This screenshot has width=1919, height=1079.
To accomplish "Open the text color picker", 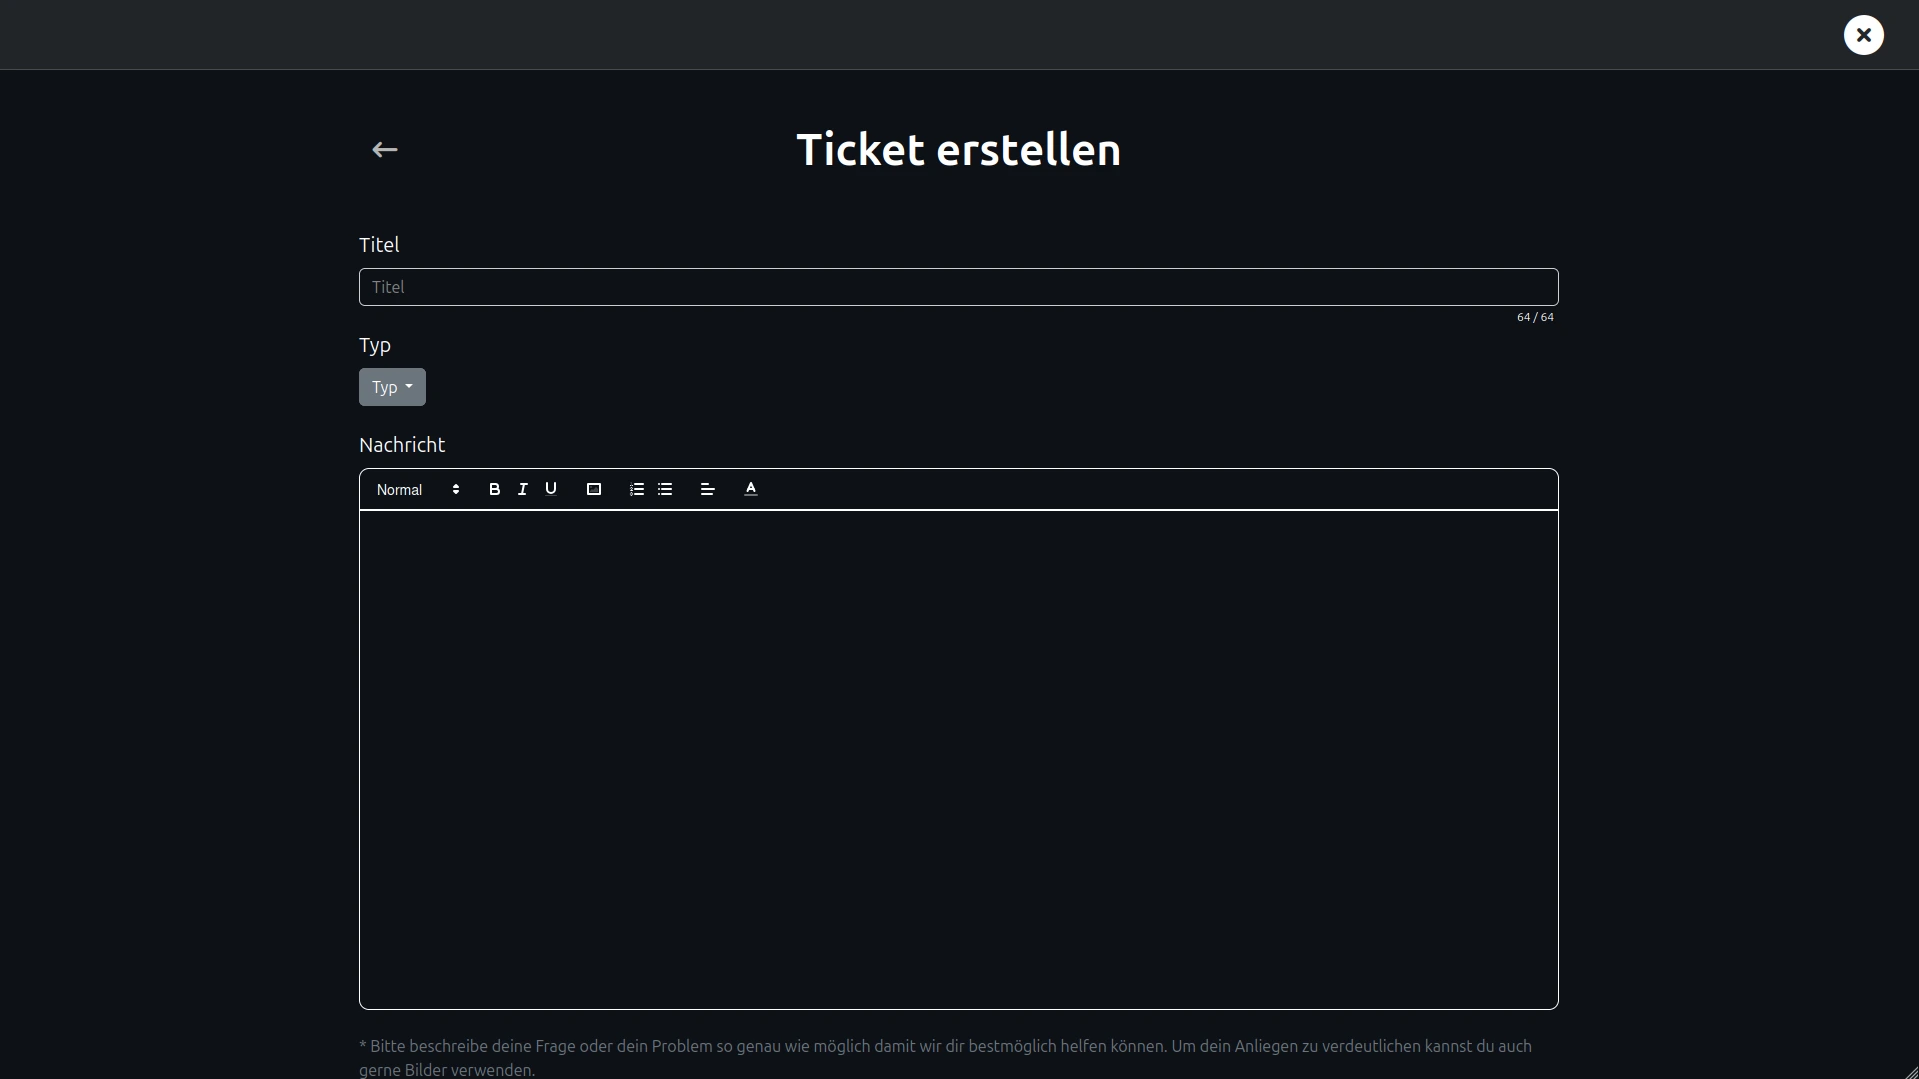I will coord(750,489).
